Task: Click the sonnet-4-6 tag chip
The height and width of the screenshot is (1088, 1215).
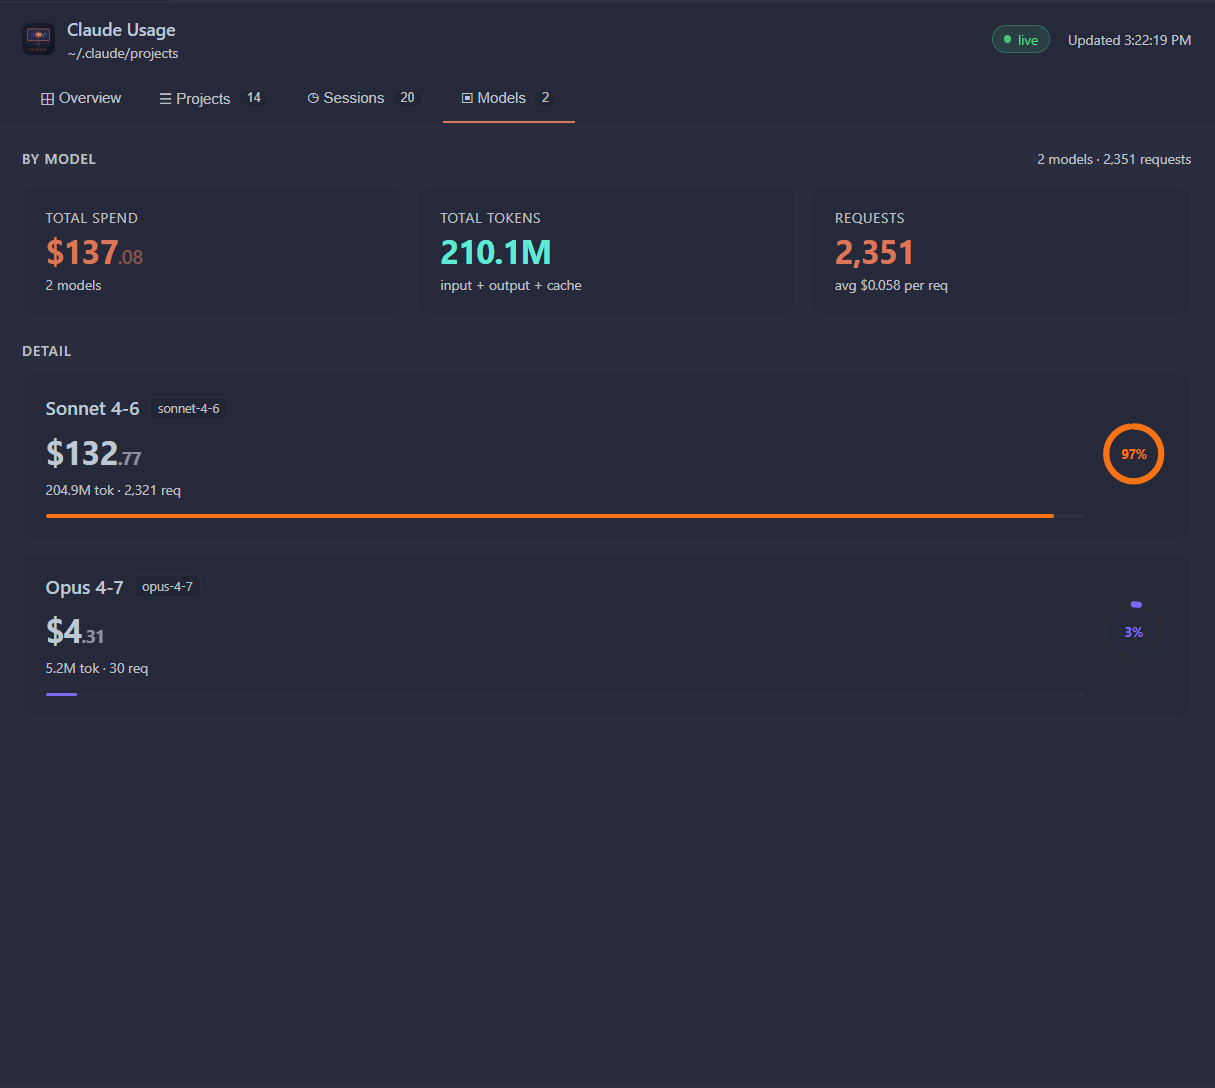Action: pos(189,409)
